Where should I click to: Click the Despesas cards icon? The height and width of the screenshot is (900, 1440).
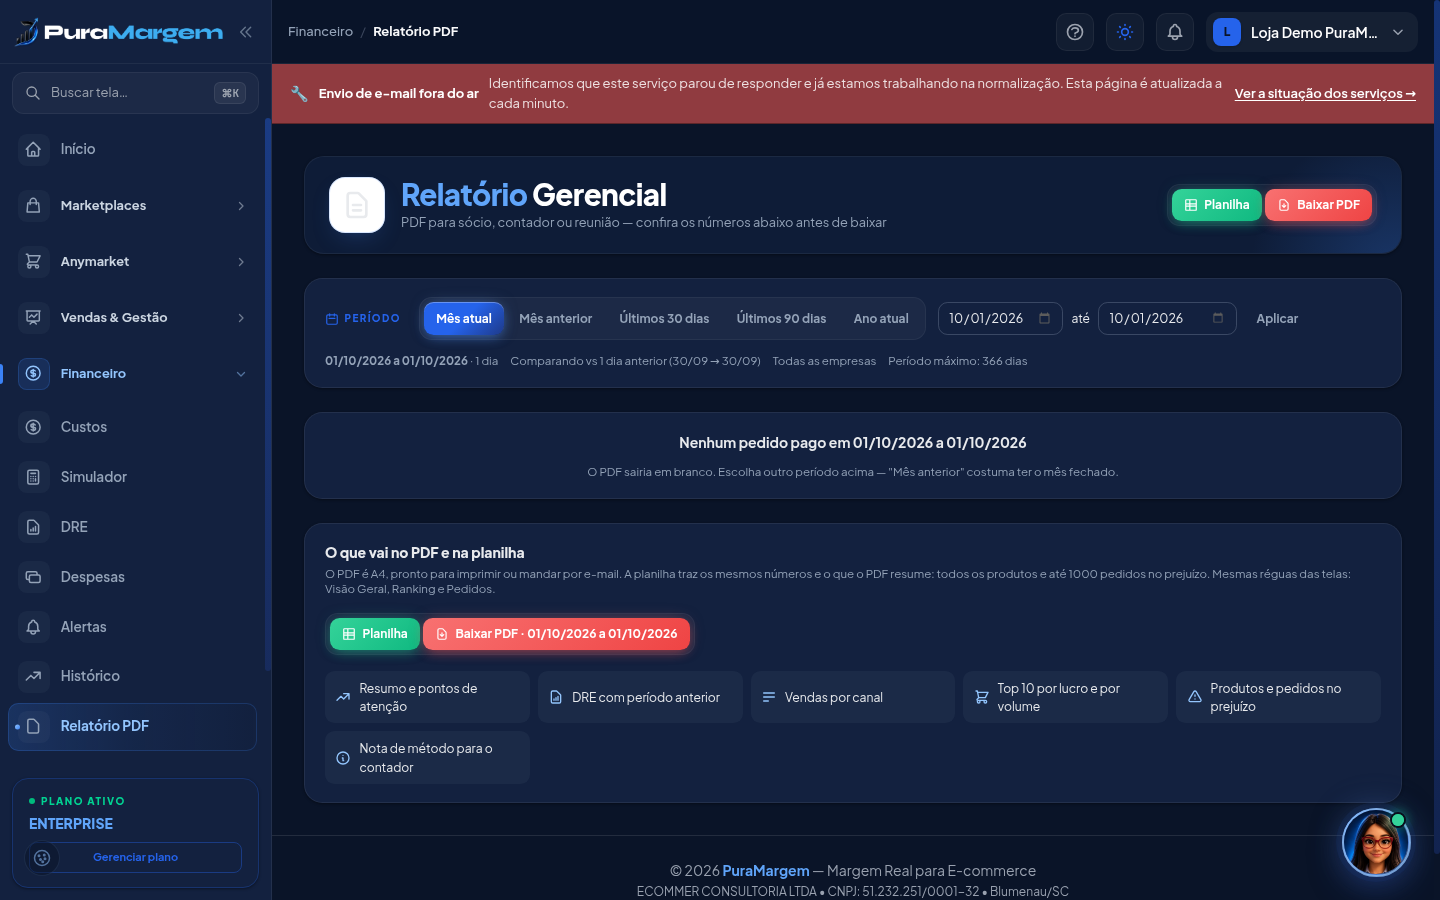33,577
